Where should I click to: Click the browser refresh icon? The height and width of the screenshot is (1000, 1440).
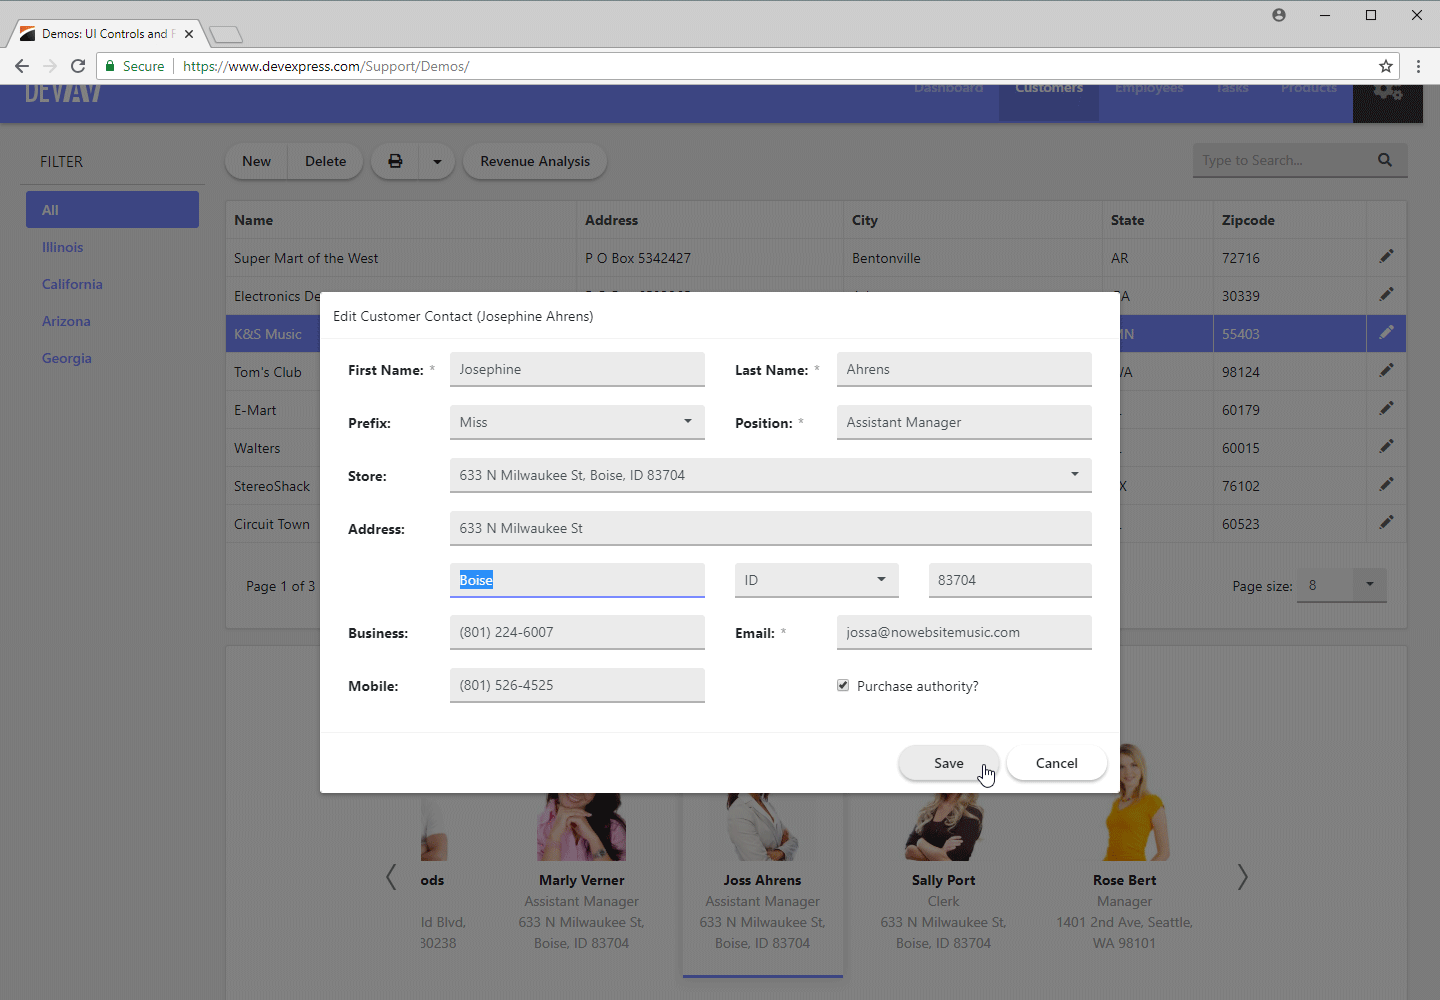[x=78, y=66]
